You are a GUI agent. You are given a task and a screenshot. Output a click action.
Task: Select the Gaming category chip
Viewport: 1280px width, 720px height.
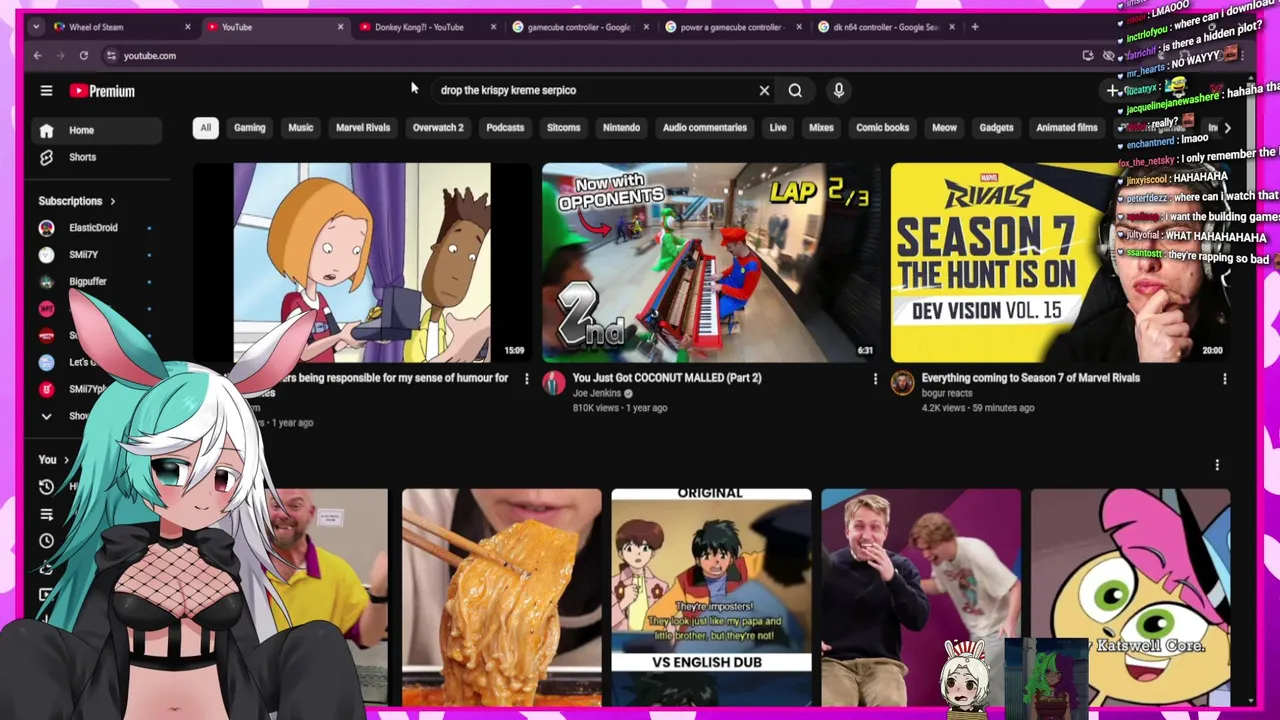[x=250, y=128]
